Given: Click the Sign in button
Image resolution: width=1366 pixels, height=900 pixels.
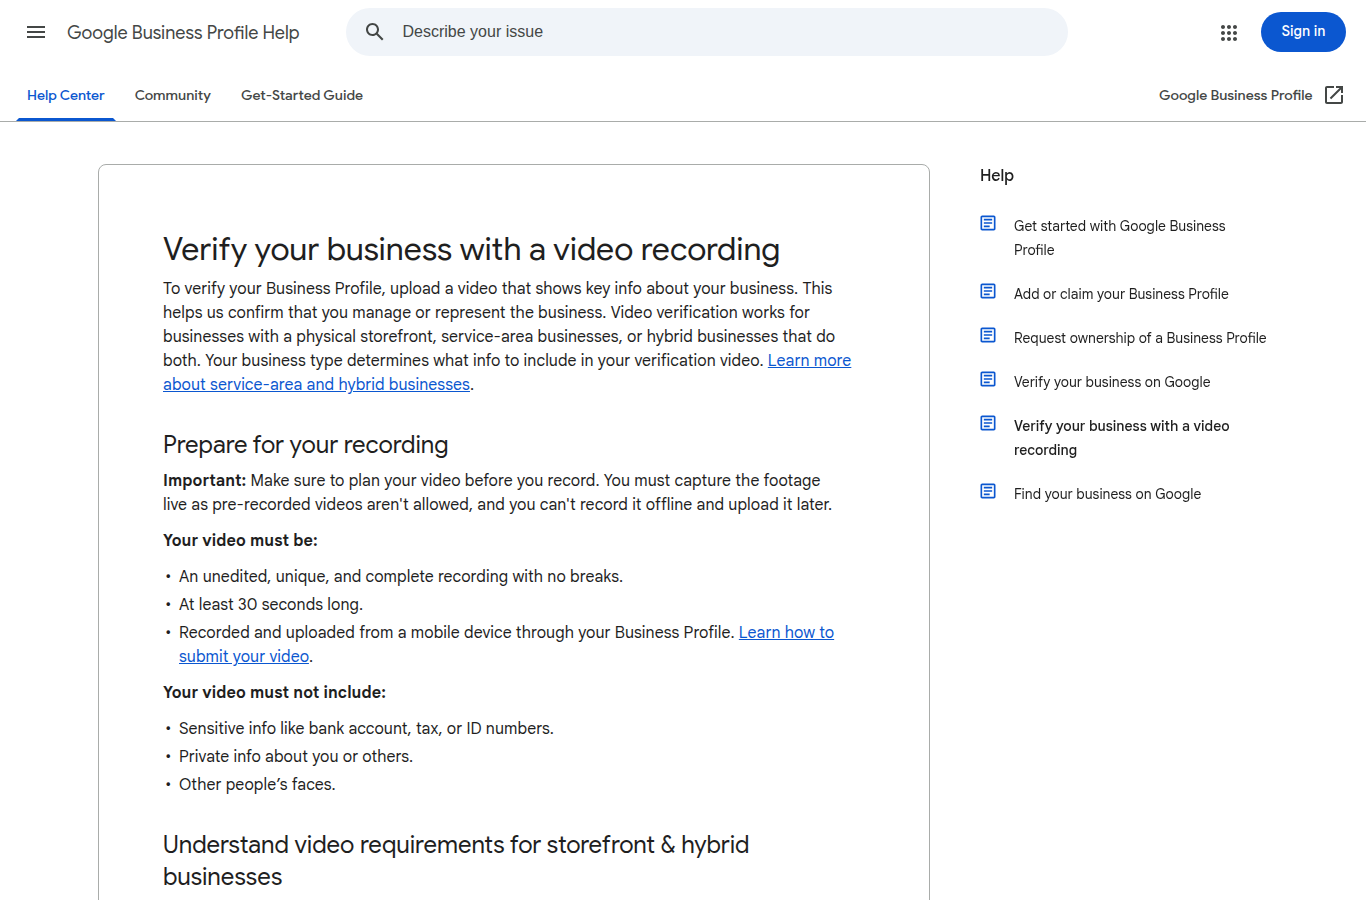Looking at the screenshot, I should click(x=1303, y=32).
